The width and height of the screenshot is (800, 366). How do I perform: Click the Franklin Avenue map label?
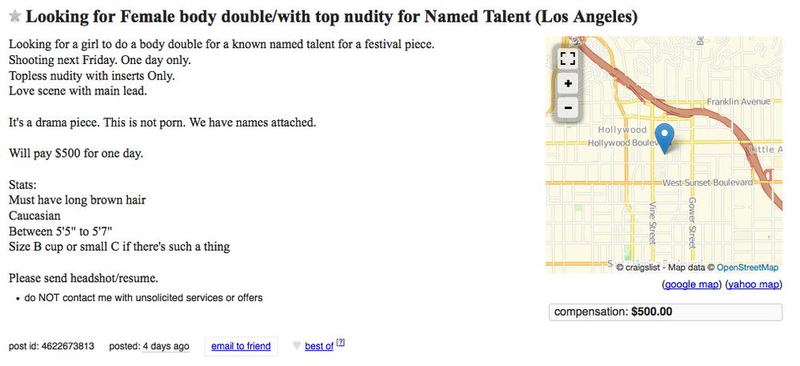tap(738, 102)
